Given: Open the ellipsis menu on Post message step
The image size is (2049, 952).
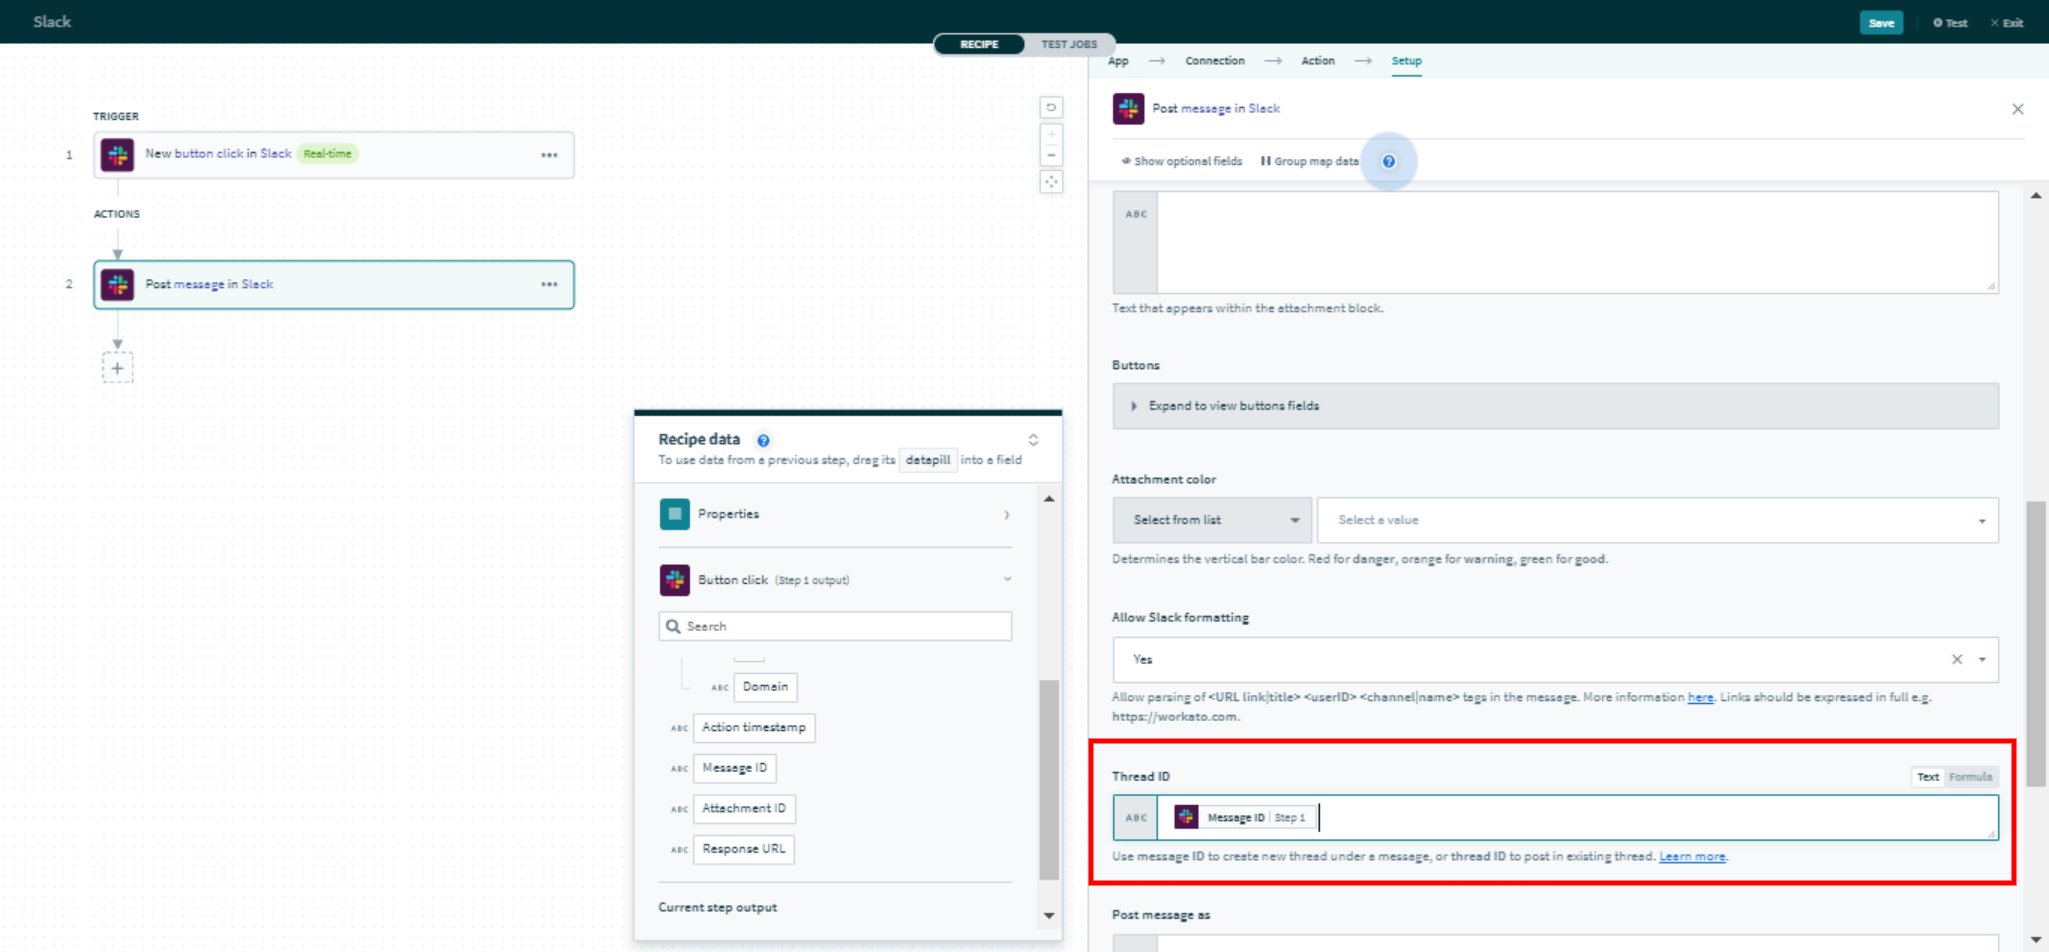Looking at the screenshot, I should tap(549, 284).
